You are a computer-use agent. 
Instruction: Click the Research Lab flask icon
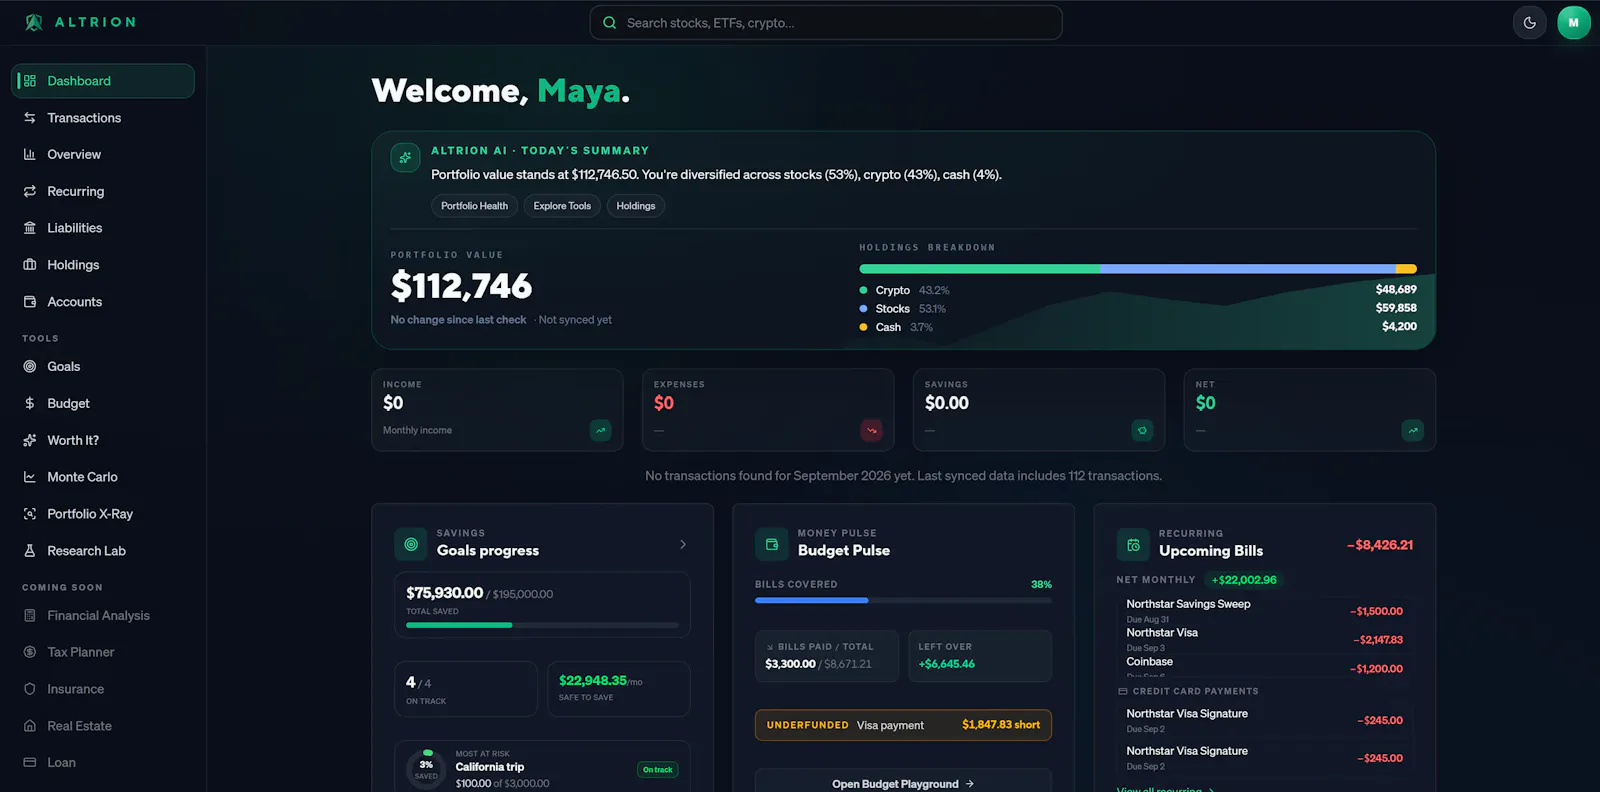30,551
